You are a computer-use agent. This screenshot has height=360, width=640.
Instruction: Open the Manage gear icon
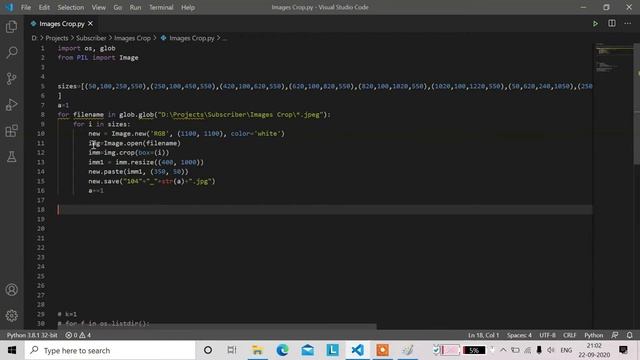[11, 316]
